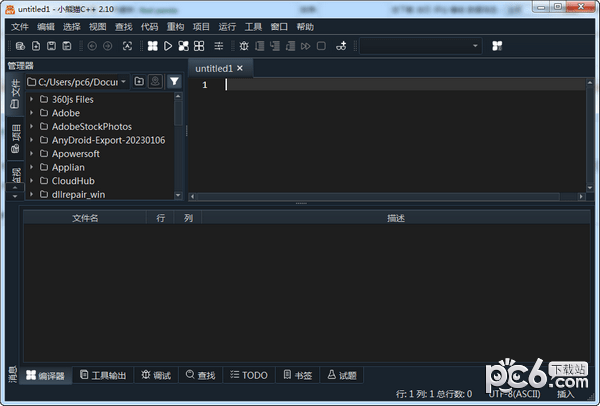Click the 文件名 column header
This screenshot has width=600, height=406.
pos(85,218)
